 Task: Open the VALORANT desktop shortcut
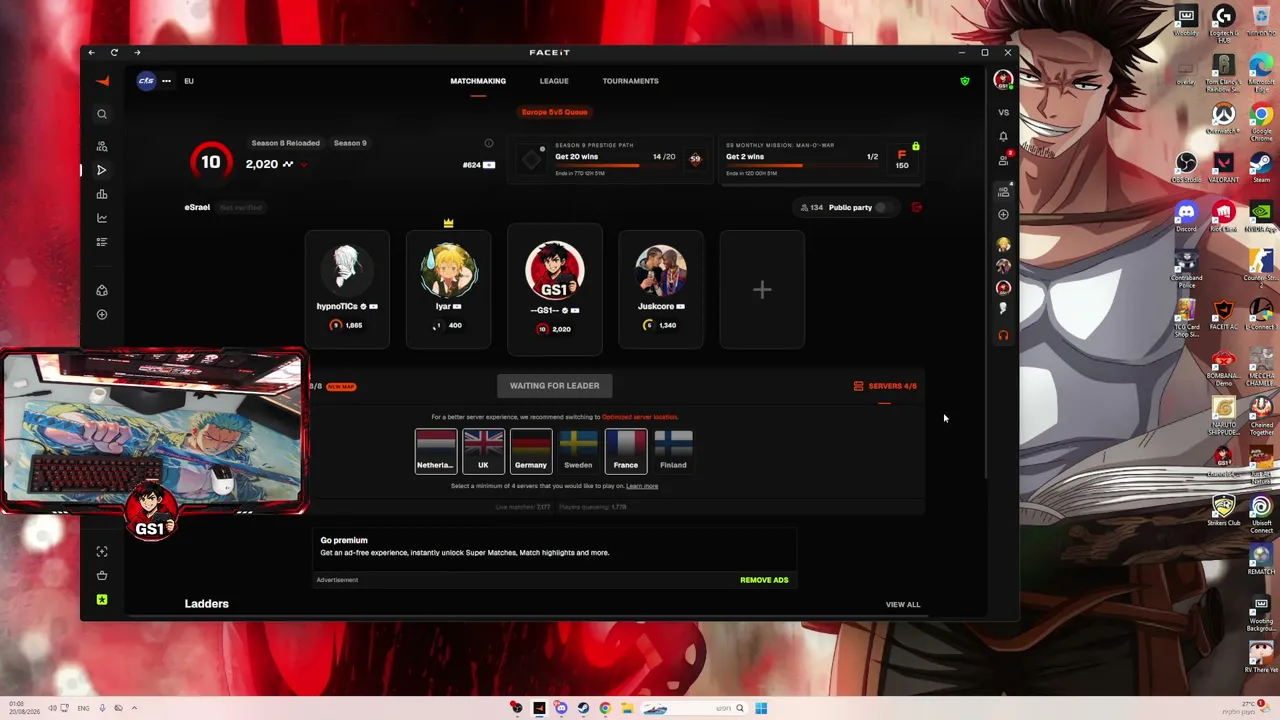1223,167
